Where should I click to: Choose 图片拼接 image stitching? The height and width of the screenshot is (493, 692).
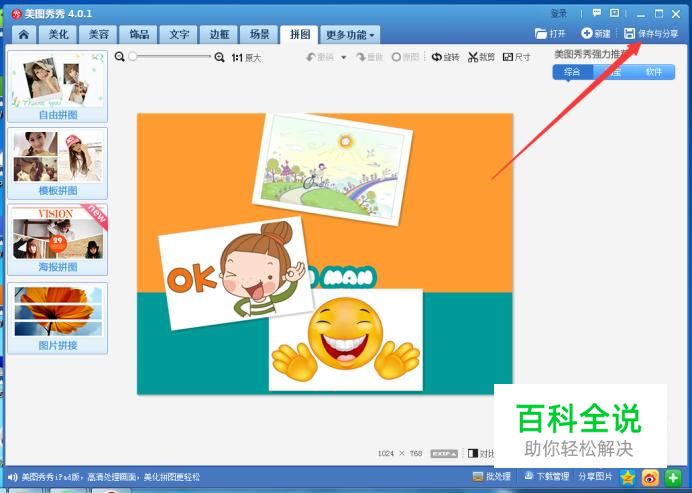(57, 318)
